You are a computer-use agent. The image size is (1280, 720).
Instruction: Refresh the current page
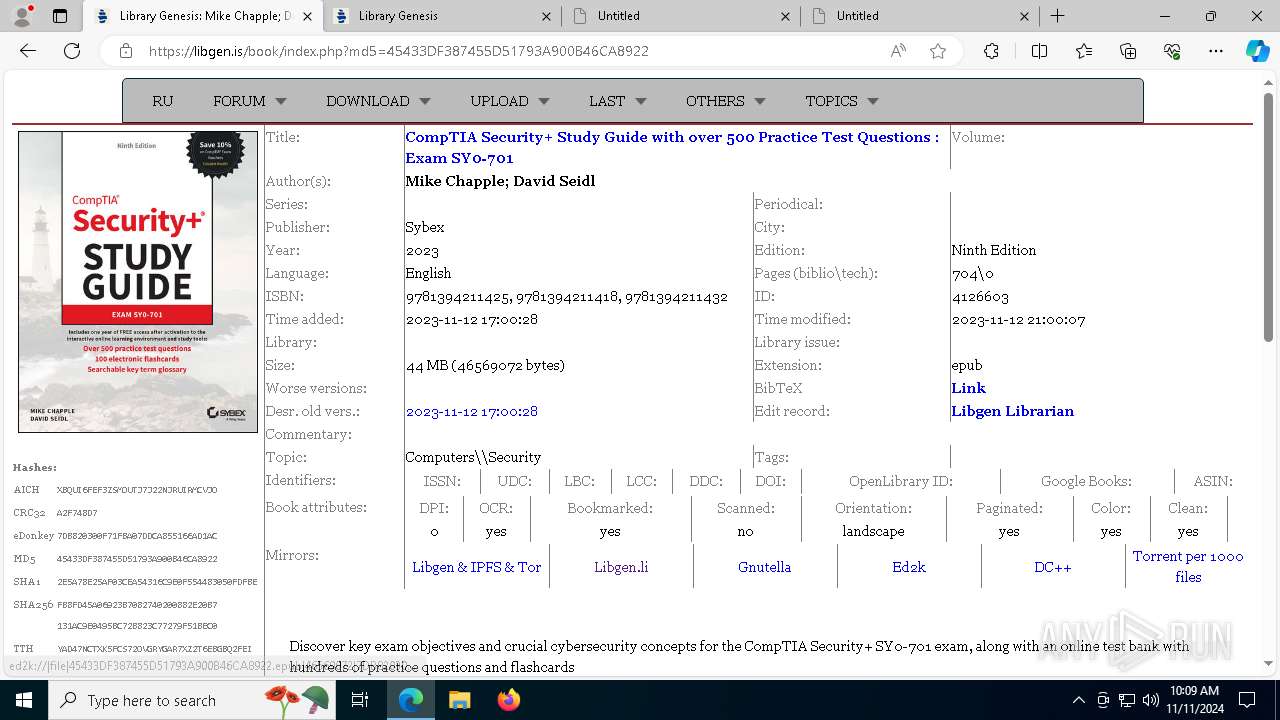click(x=72, y=51)
